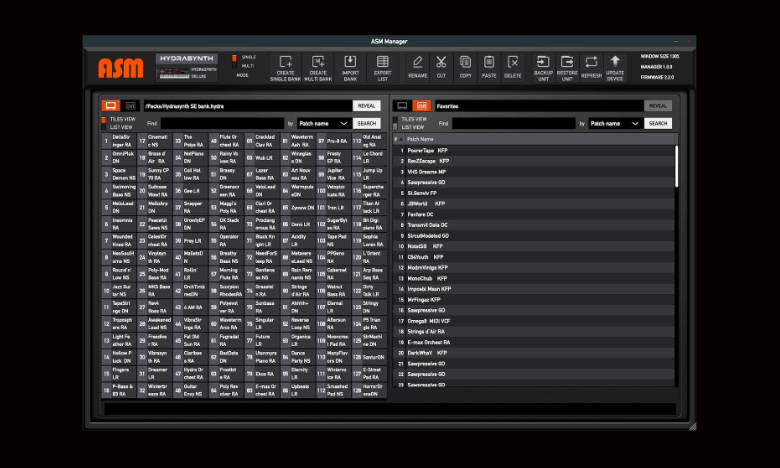Viewport: 780px width, 468px height.
Task: Open right panel Patch name dropdown
Action: pyautogui.click(x=614, y=123)
